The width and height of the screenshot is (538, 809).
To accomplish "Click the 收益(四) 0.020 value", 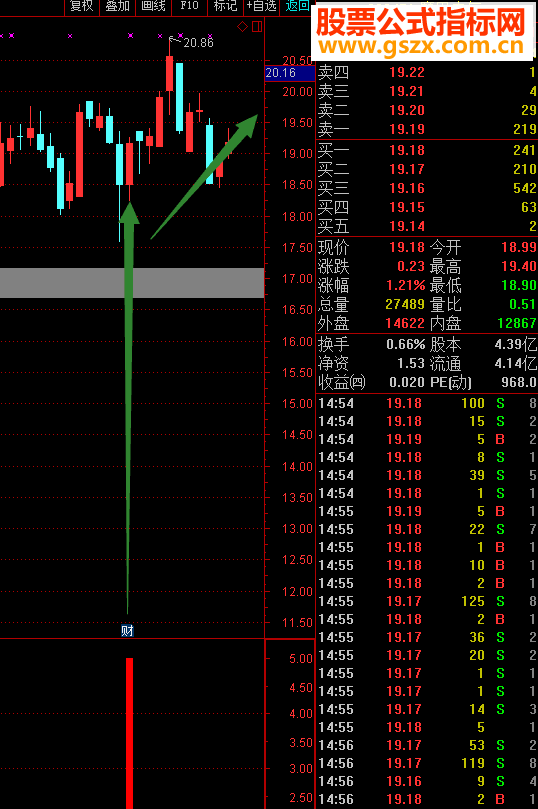I will 407,382.
